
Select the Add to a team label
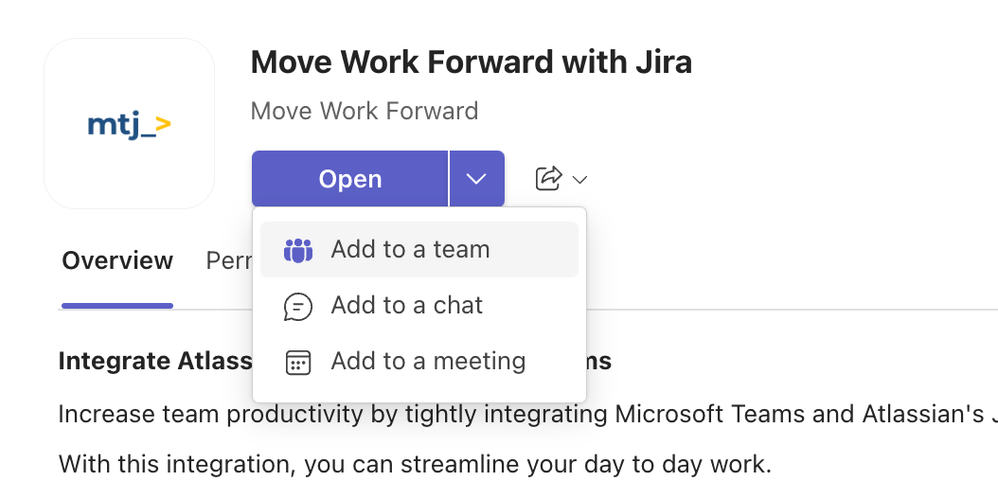[x=411, y=249]
